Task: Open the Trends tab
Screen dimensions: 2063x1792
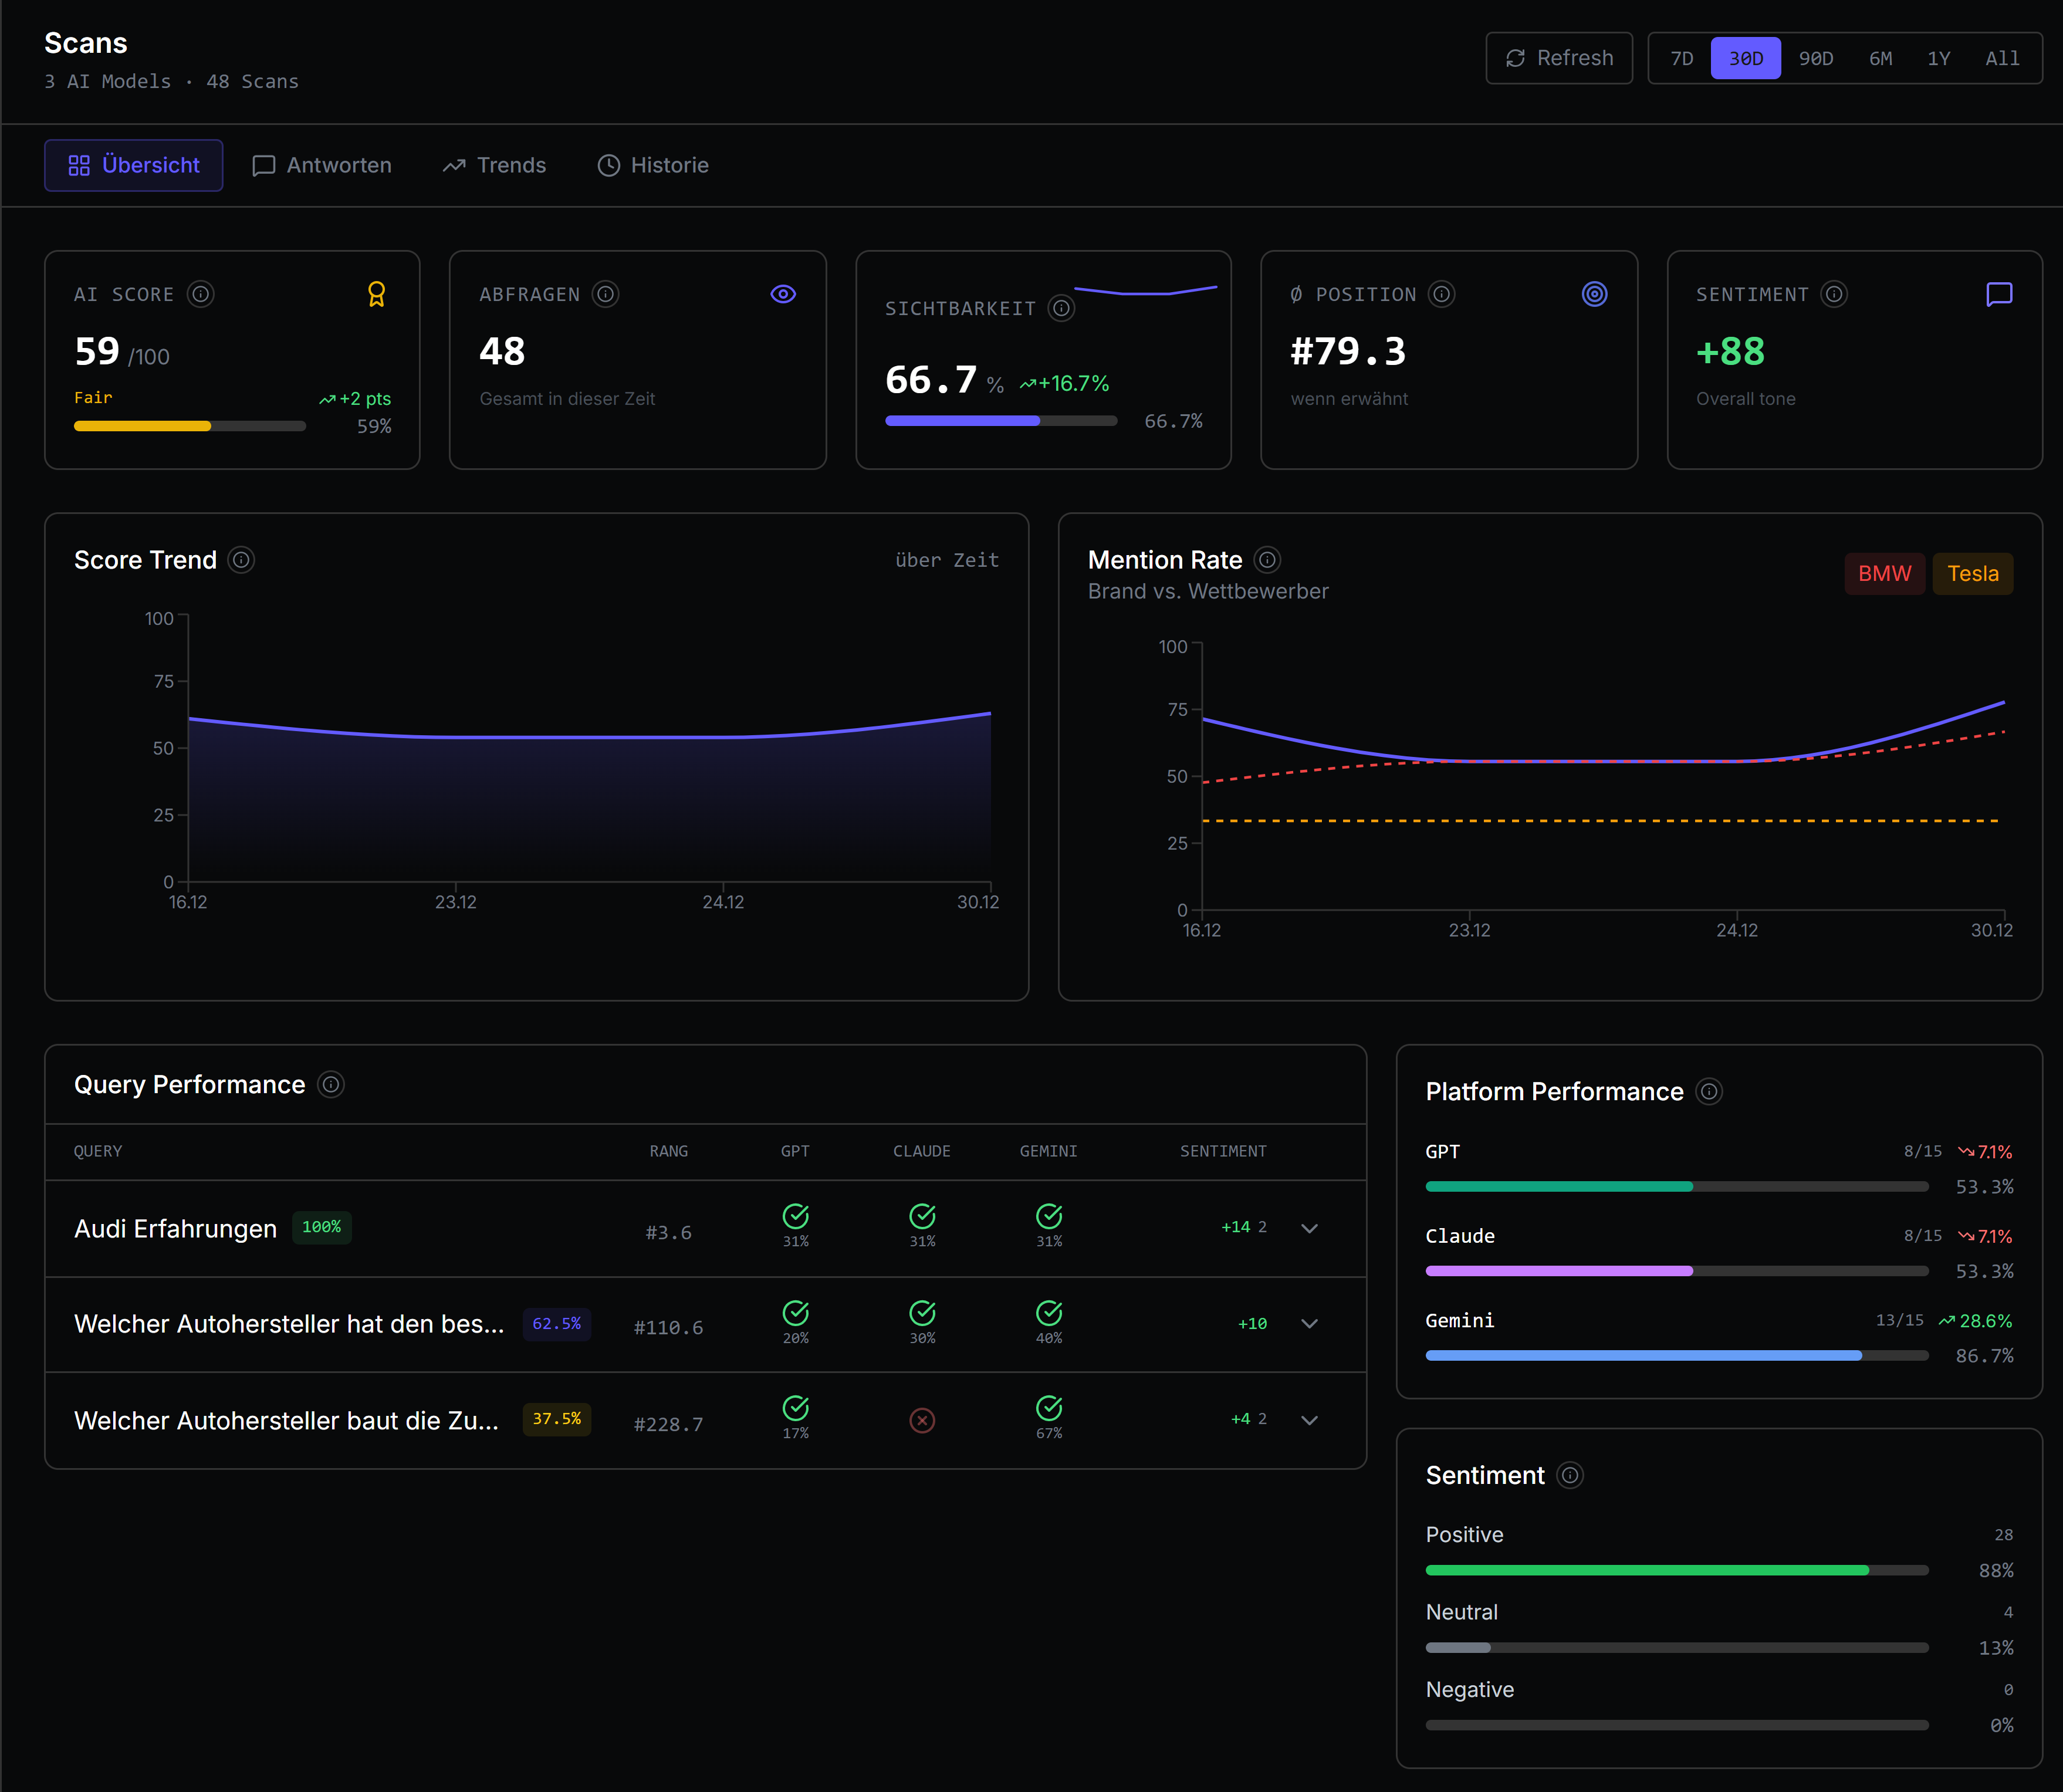Action: tap(495, 166)
